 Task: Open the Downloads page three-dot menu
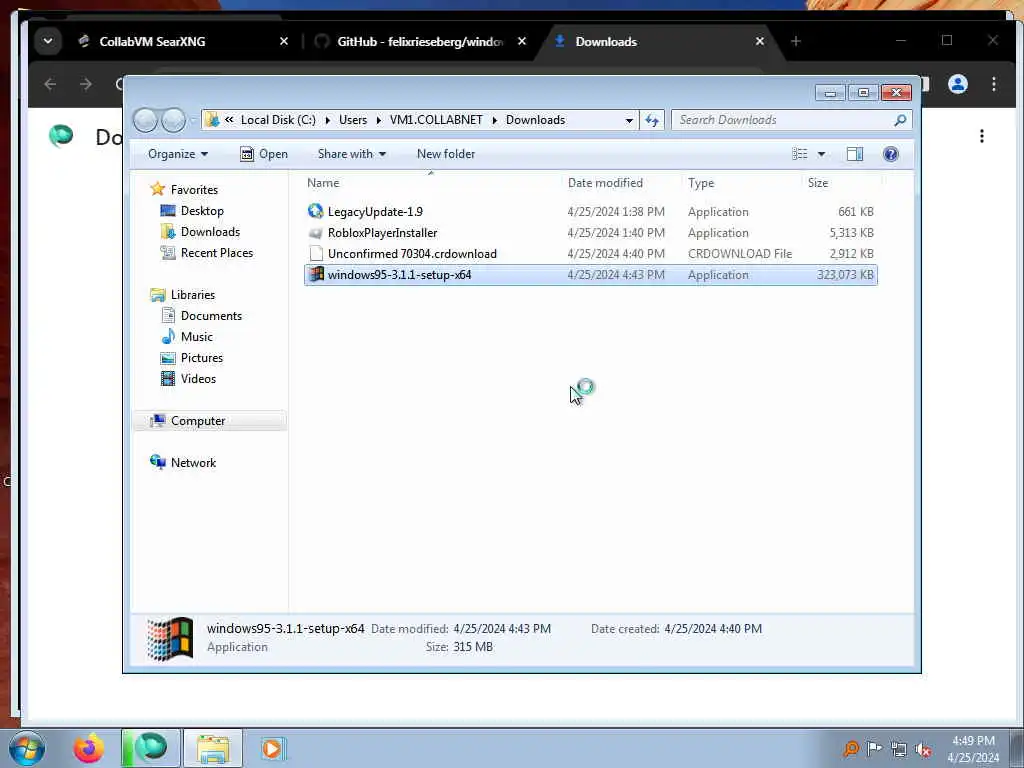[982, 136]
